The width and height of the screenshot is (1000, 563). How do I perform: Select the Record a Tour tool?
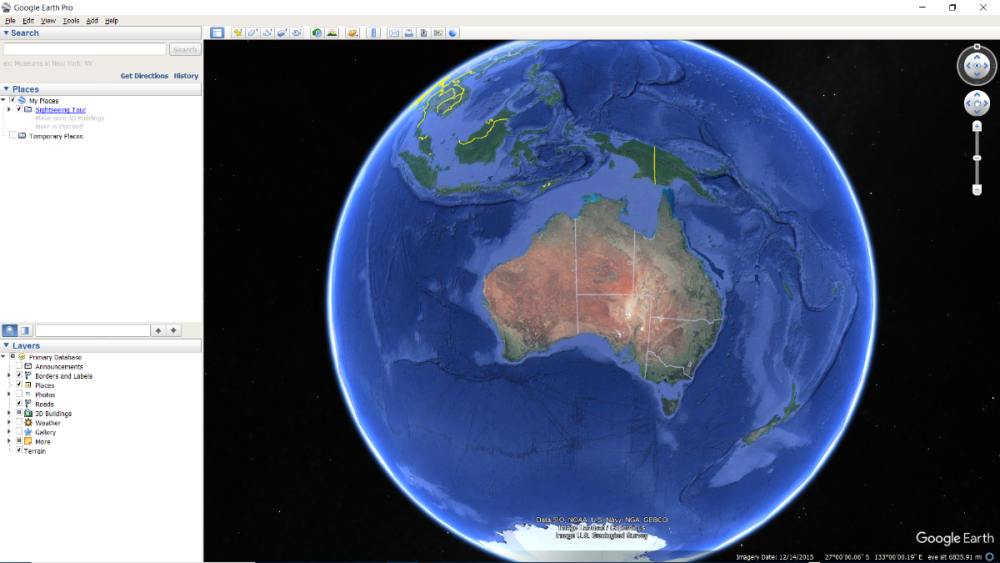point(297,33)
